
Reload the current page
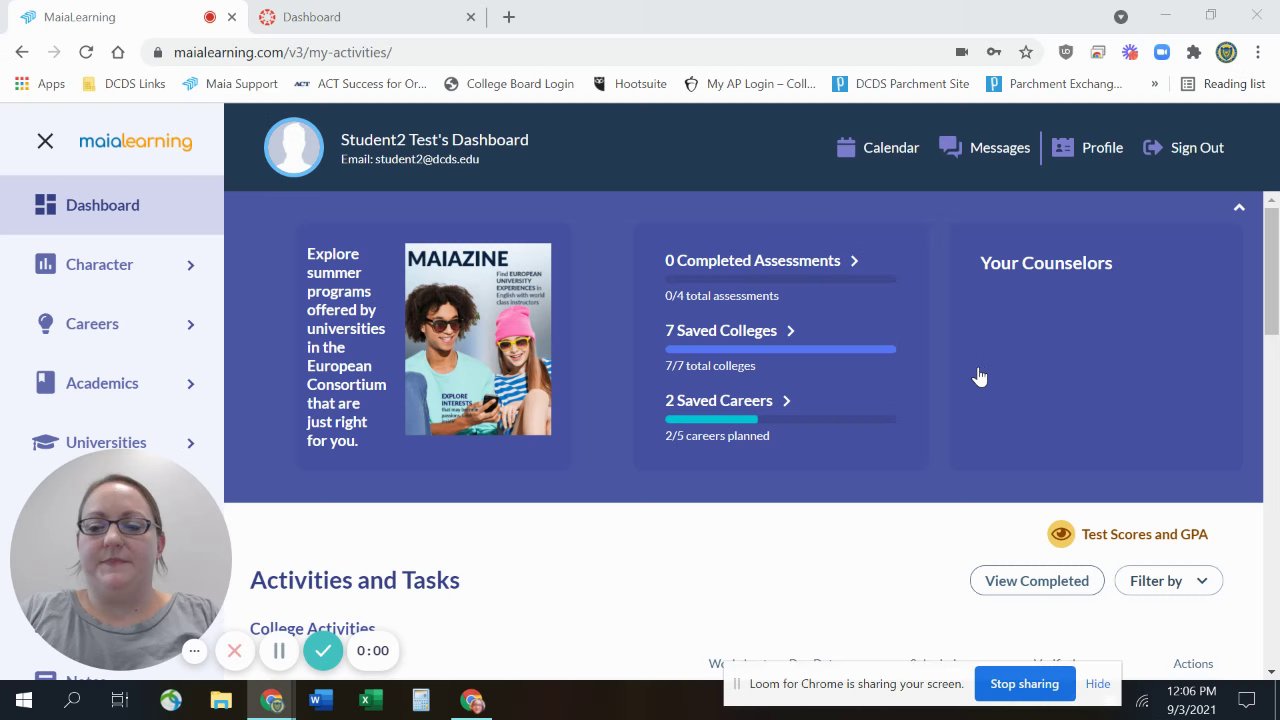[86, 52]
